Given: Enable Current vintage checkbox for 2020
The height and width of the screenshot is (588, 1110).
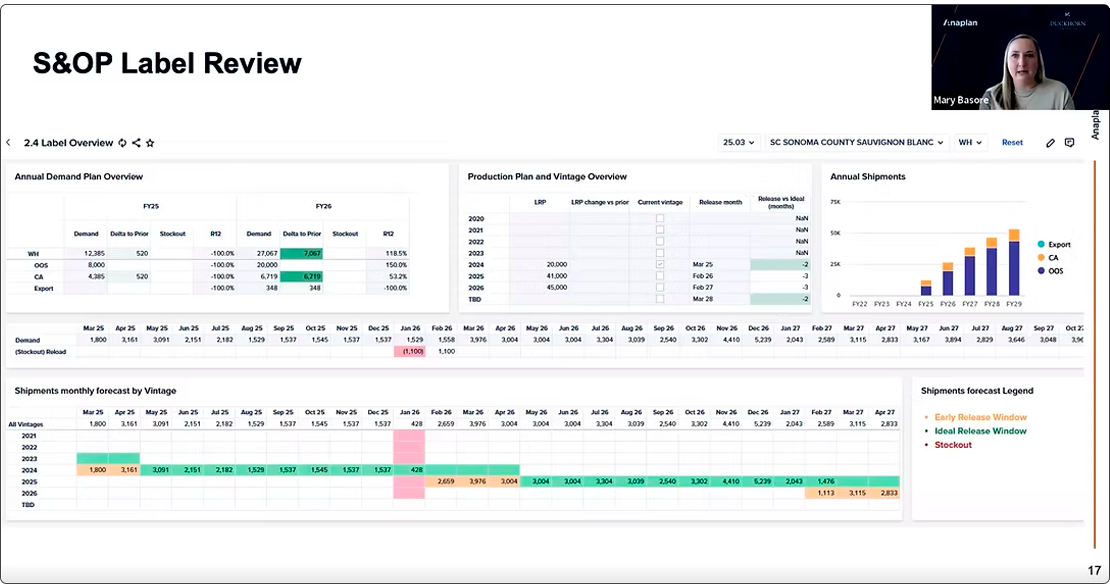Looking at the screenshot, I should pos(659,218).
